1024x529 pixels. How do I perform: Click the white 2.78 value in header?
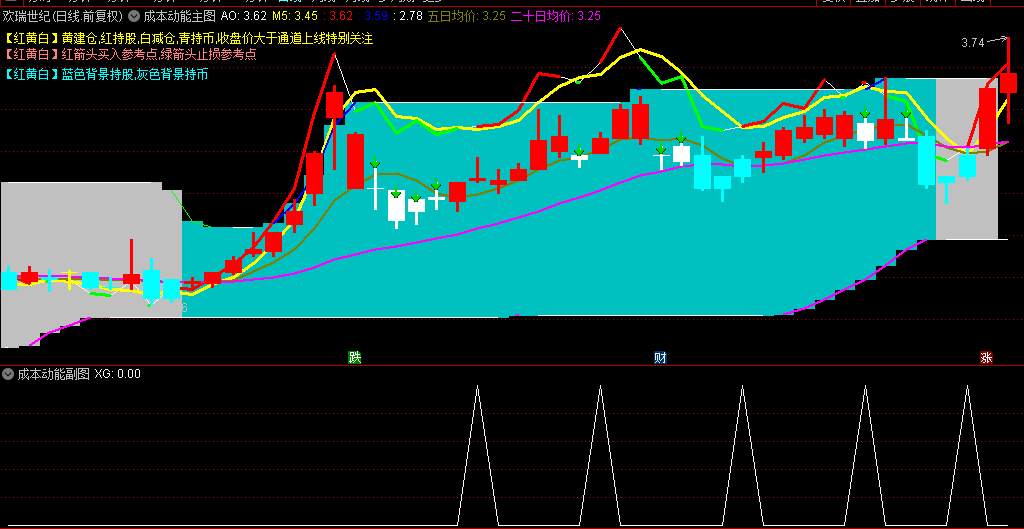pos(411,16)
